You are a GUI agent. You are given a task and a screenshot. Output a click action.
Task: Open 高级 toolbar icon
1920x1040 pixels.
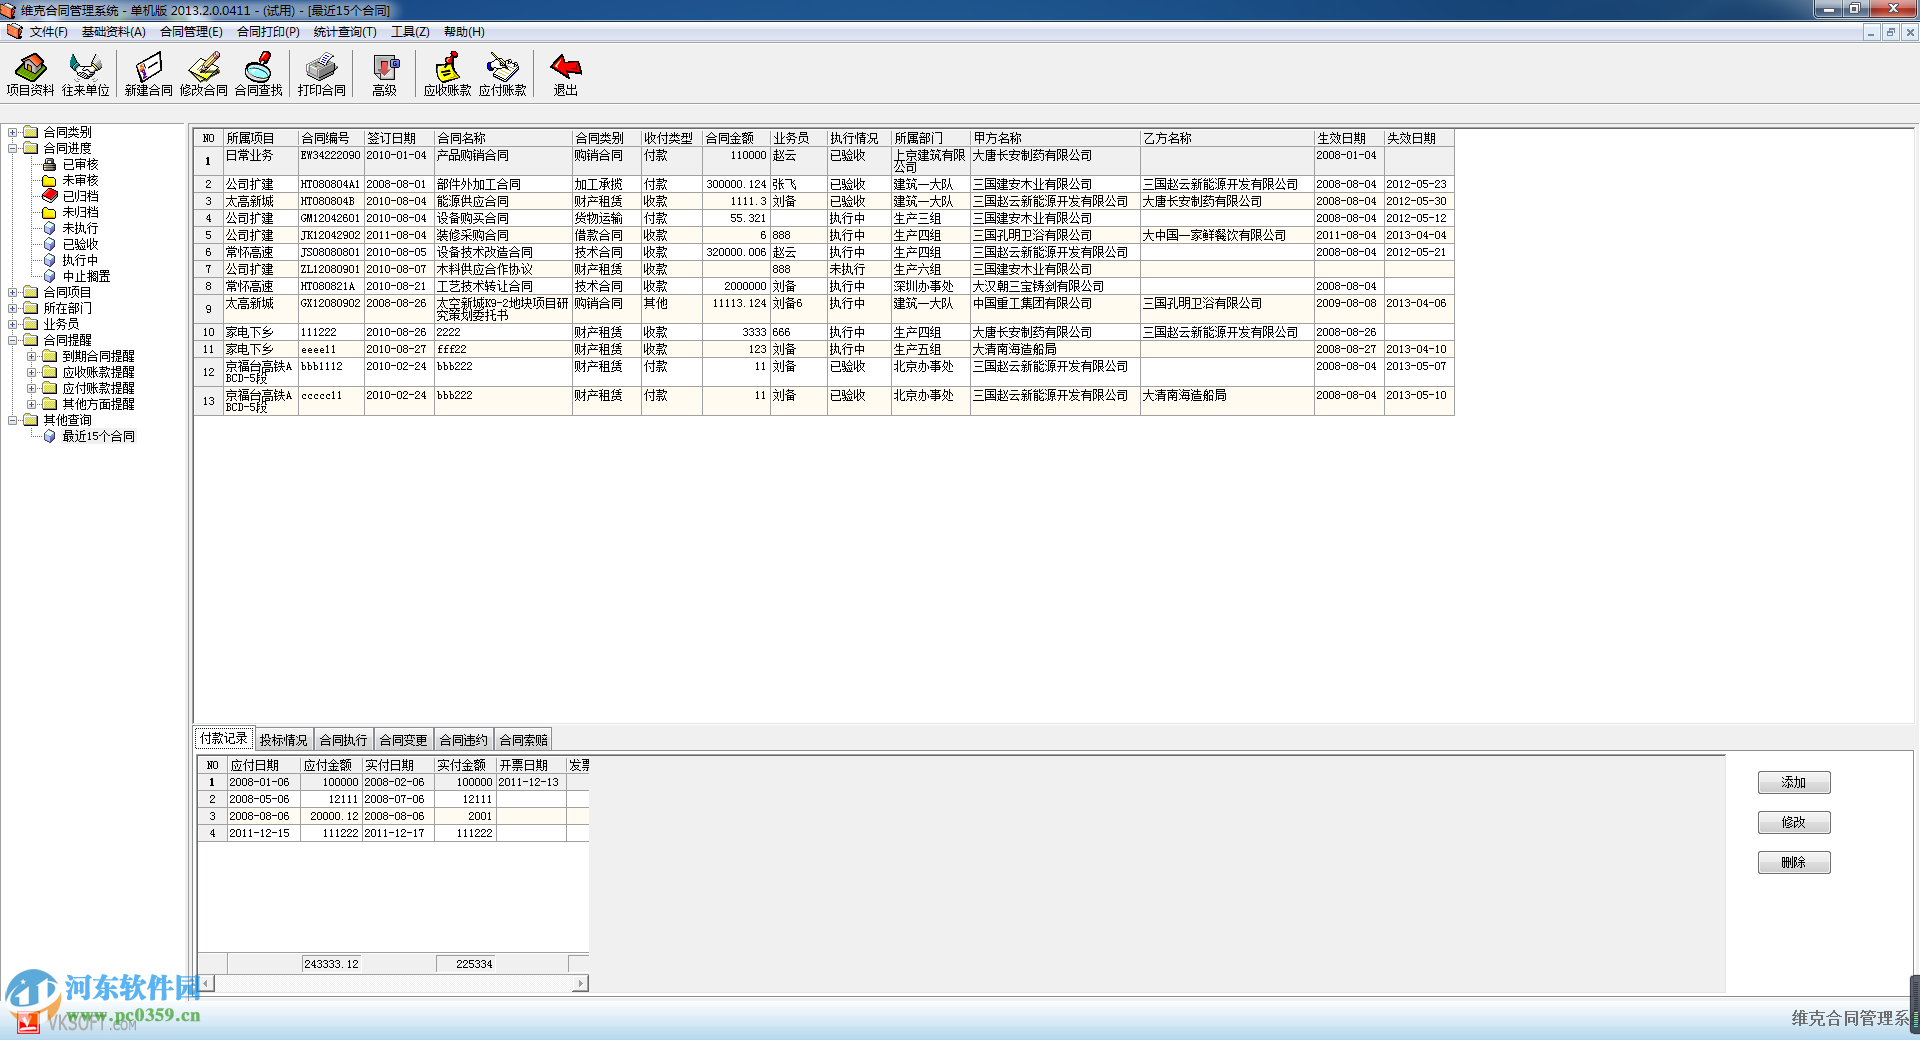tap(384, 75)
